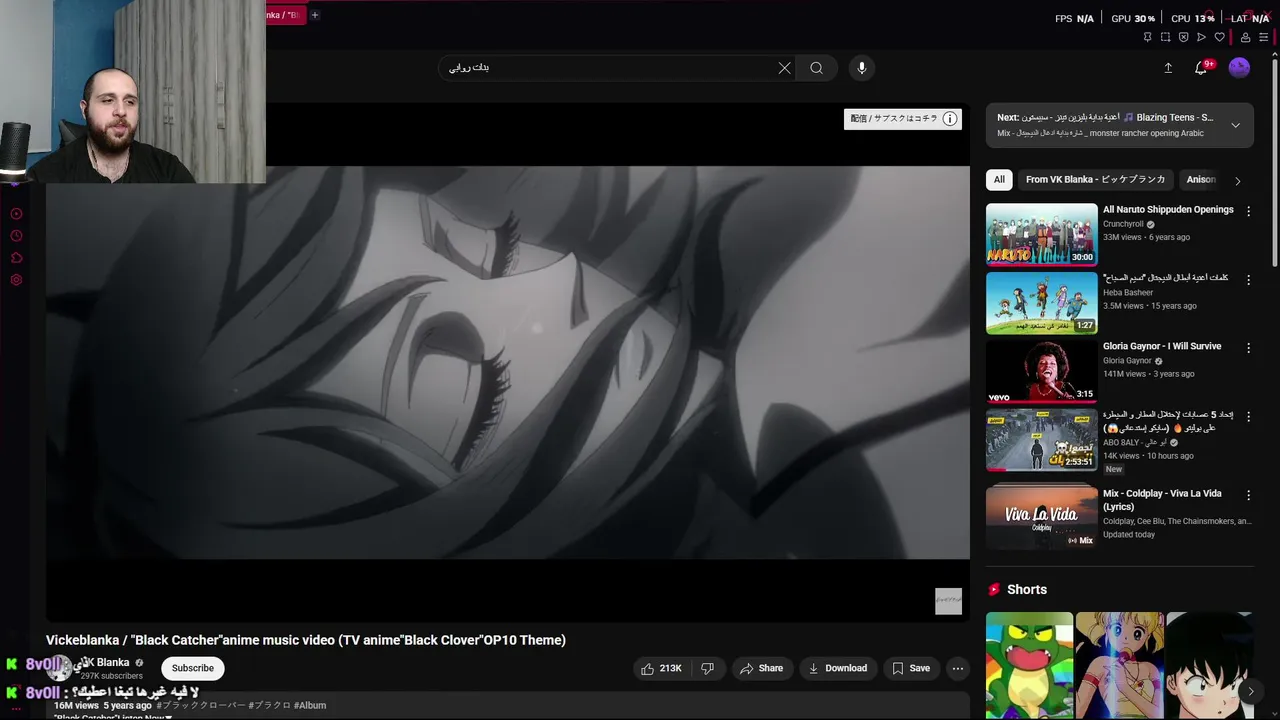Screen dimensions: 1280x720
Task: Open YouTube notifications bell
Action: pos(1201,68)
